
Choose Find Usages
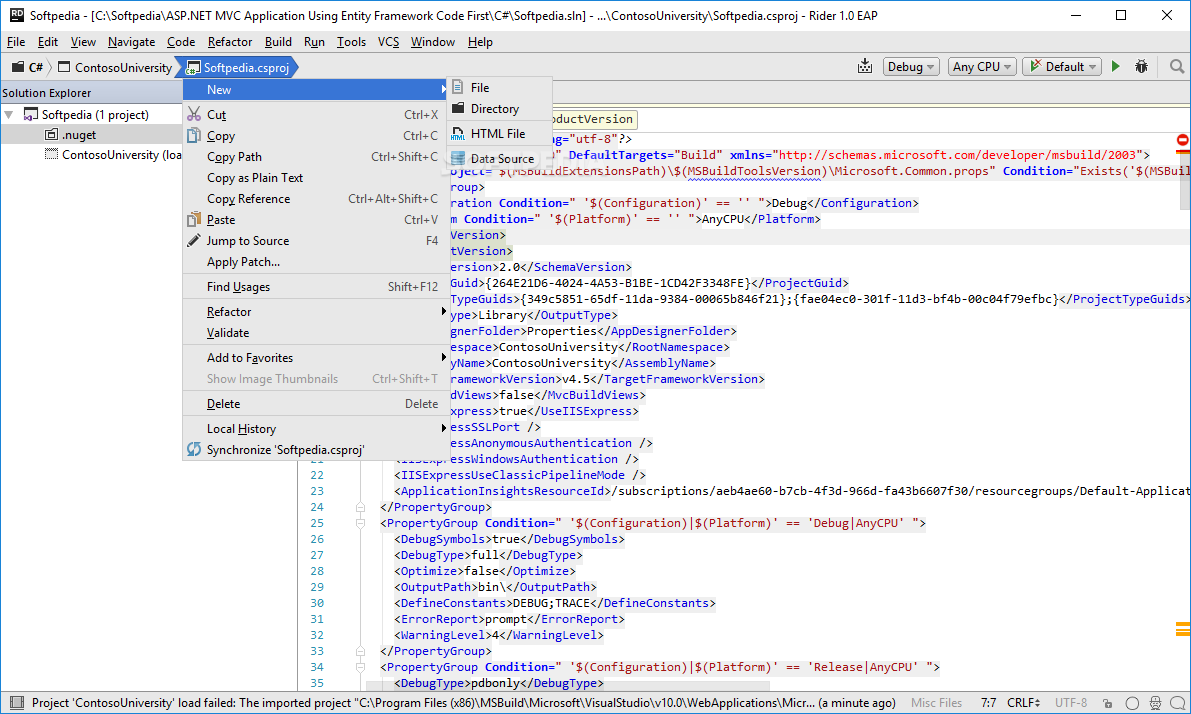(314, 287)
